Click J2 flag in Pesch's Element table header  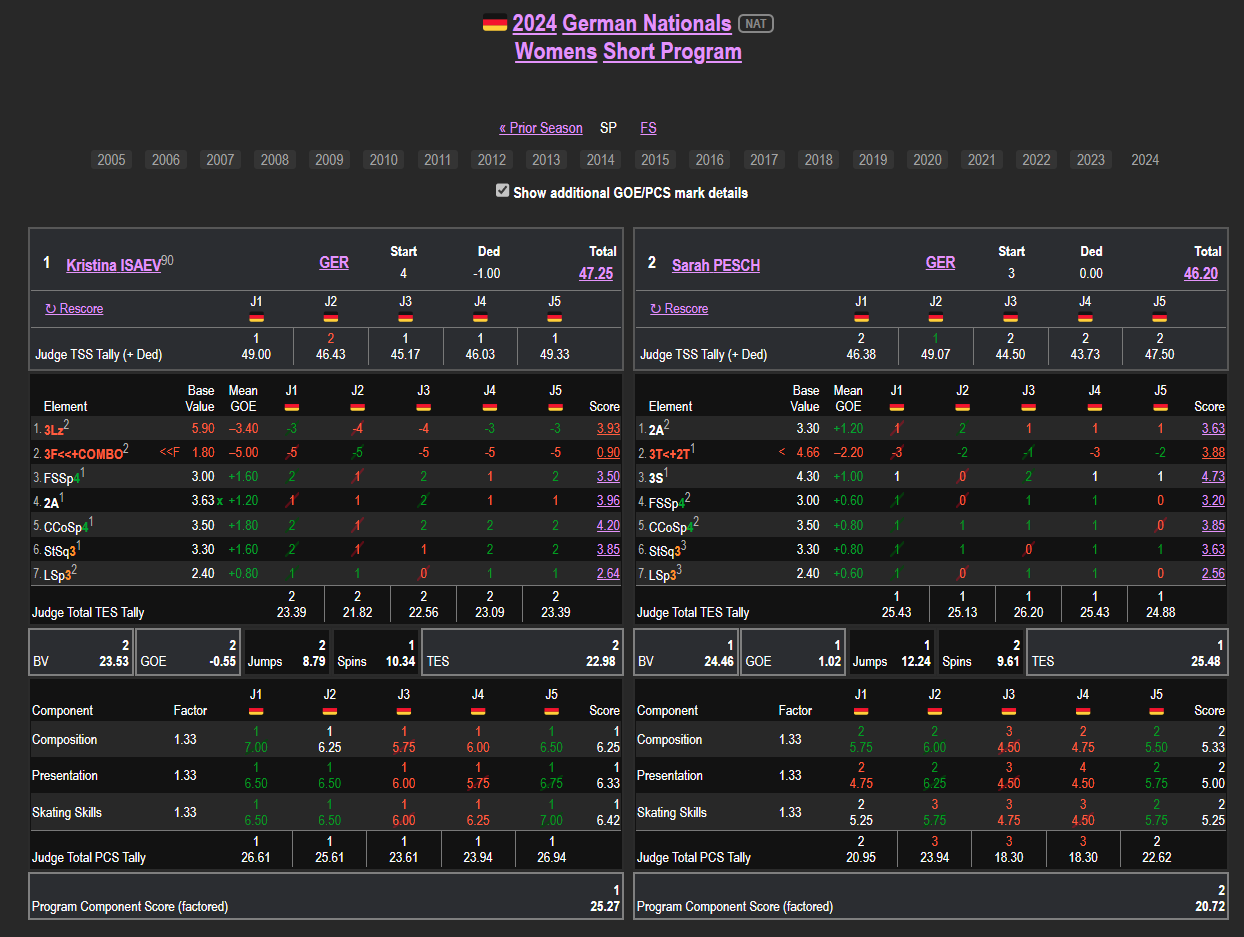pos(962,407)
